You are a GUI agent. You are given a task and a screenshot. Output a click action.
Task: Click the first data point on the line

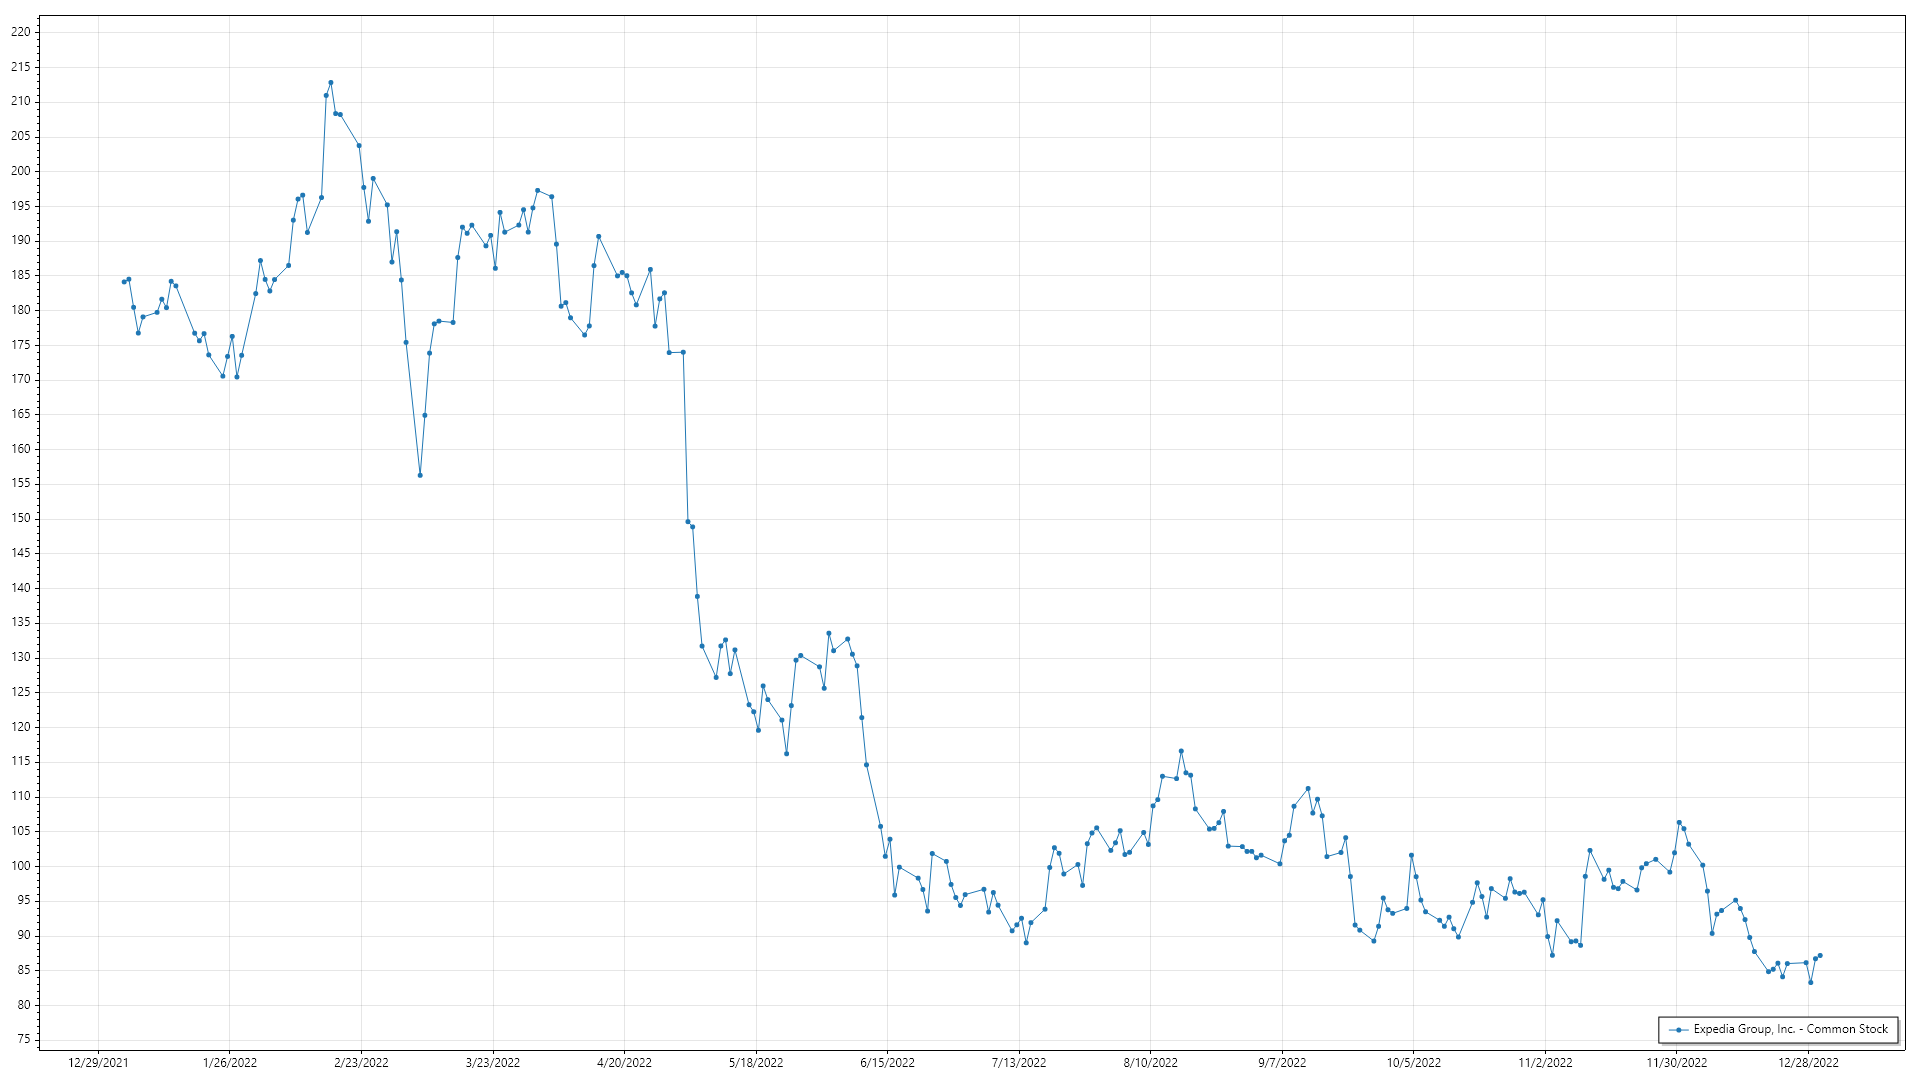point(124,282)
